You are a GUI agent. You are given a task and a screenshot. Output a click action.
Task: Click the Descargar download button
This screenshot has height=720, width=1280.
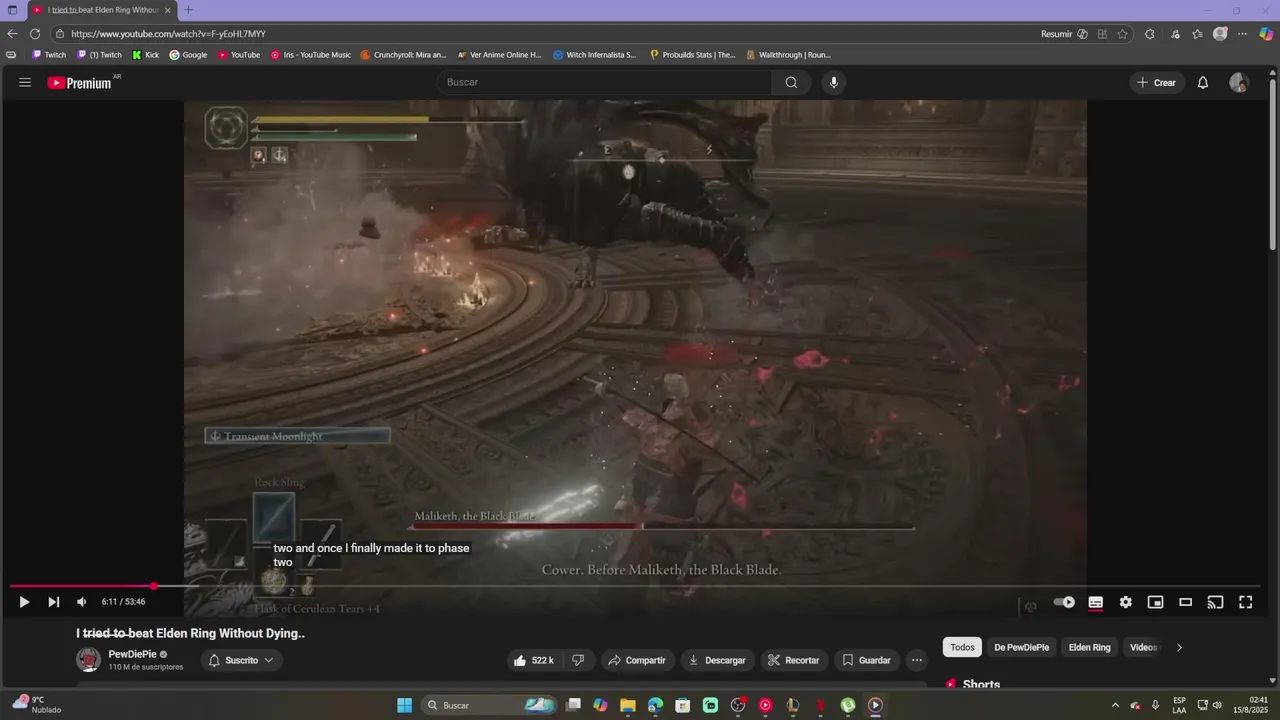[717, 660]
